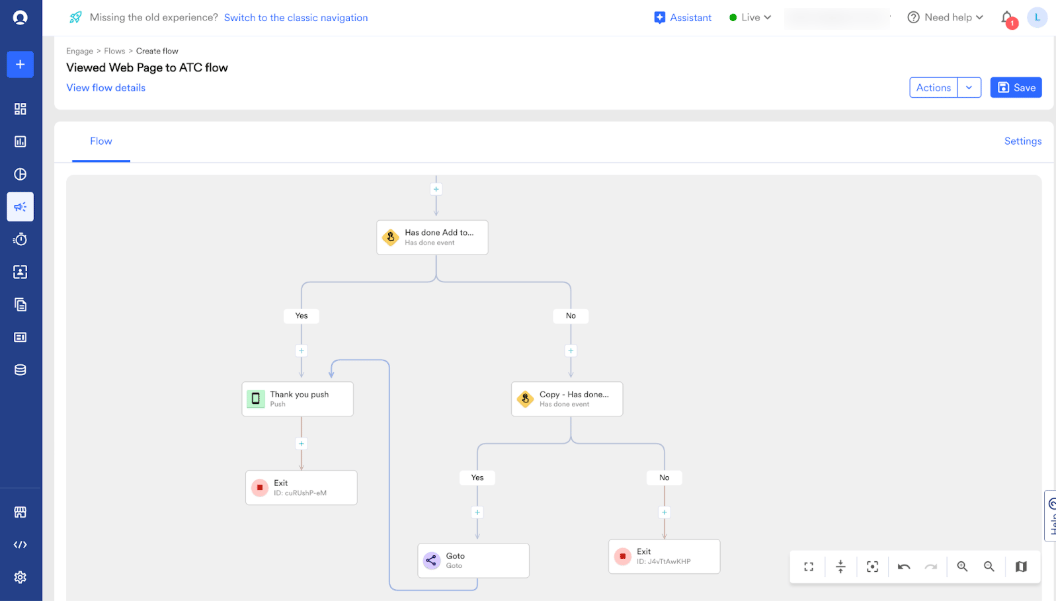Open the View flow details link
Screen dimensions: 1064x608
point(106,88)
